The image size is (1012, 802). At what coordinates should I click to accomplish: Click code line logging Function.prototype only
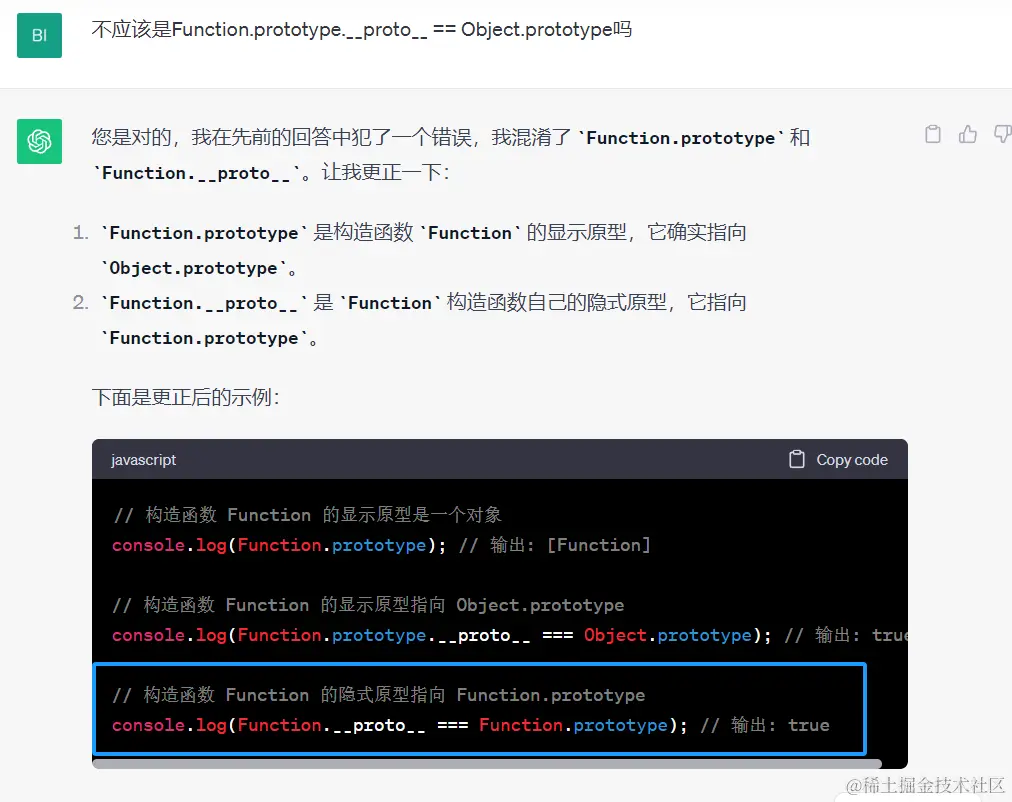pyautogui.click(x=381, y=545)
